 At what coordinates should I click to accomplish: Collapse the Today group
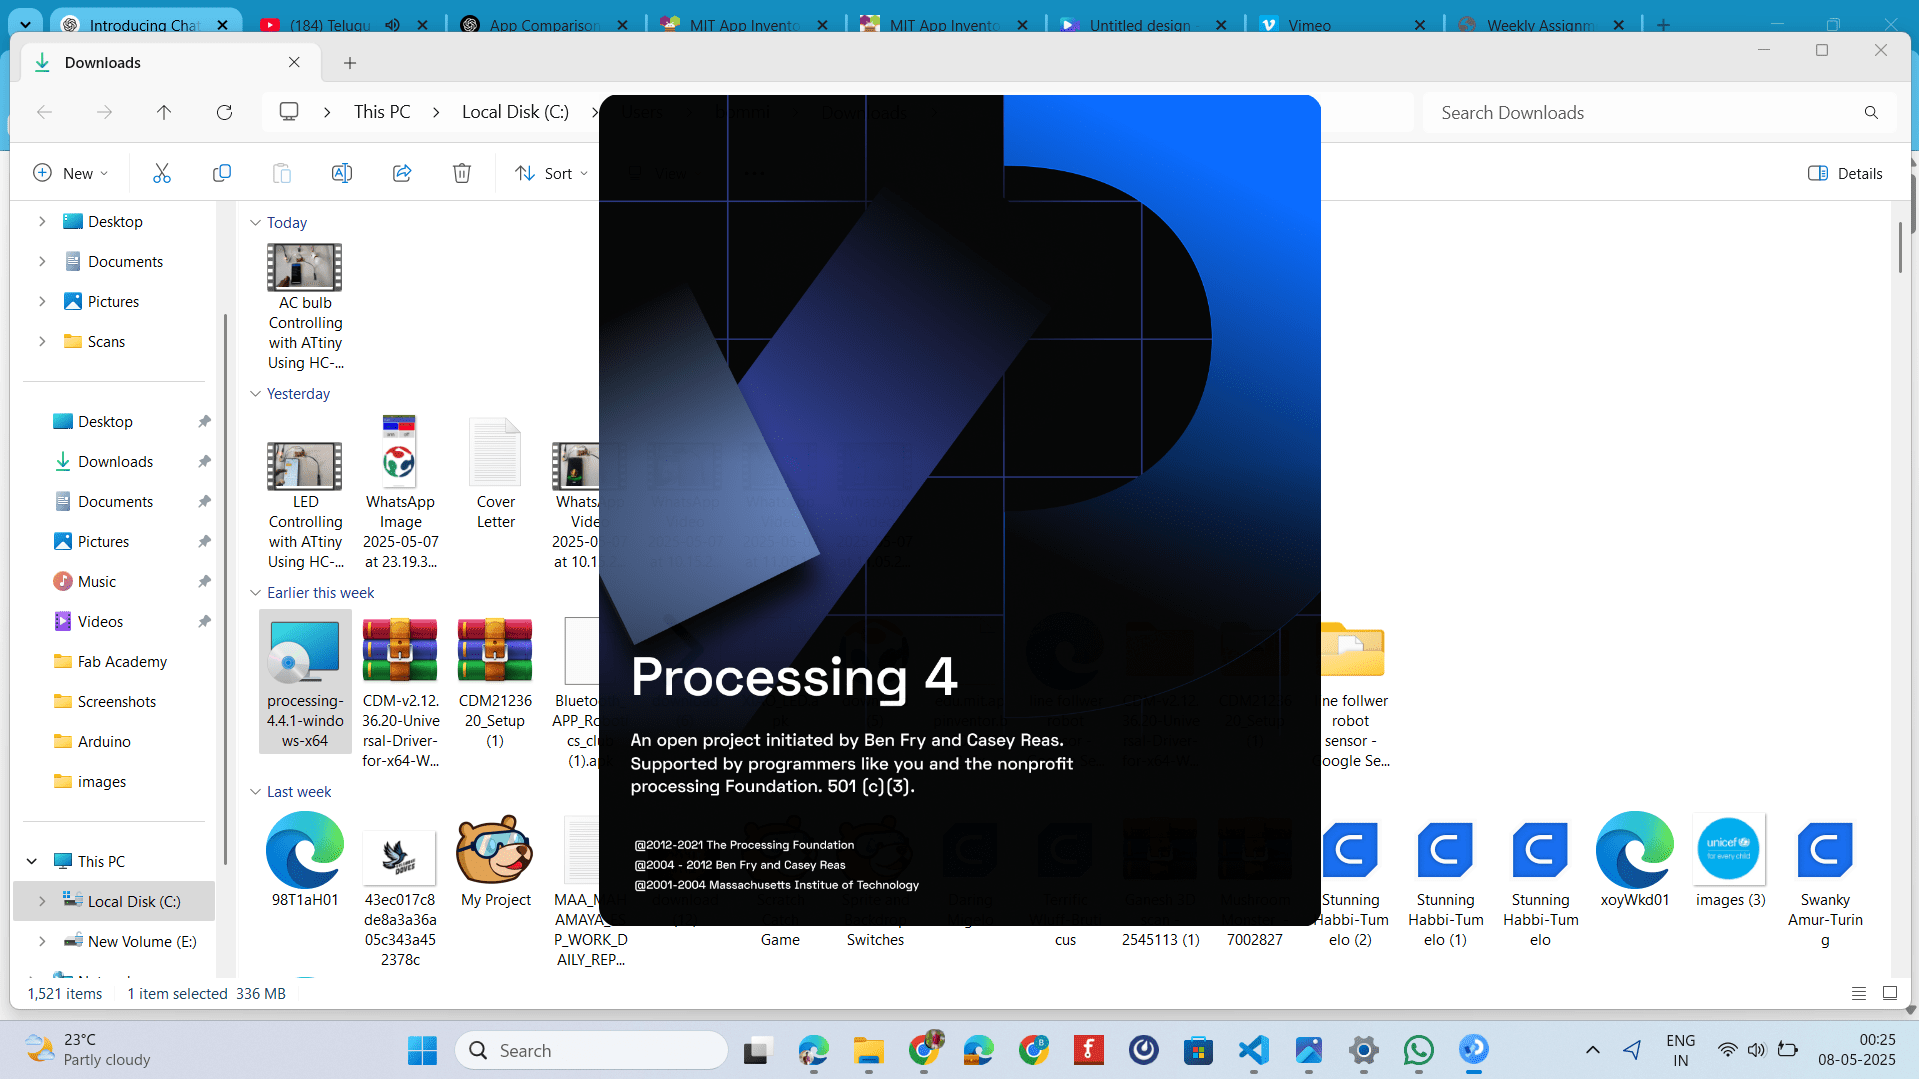point(255,222)
